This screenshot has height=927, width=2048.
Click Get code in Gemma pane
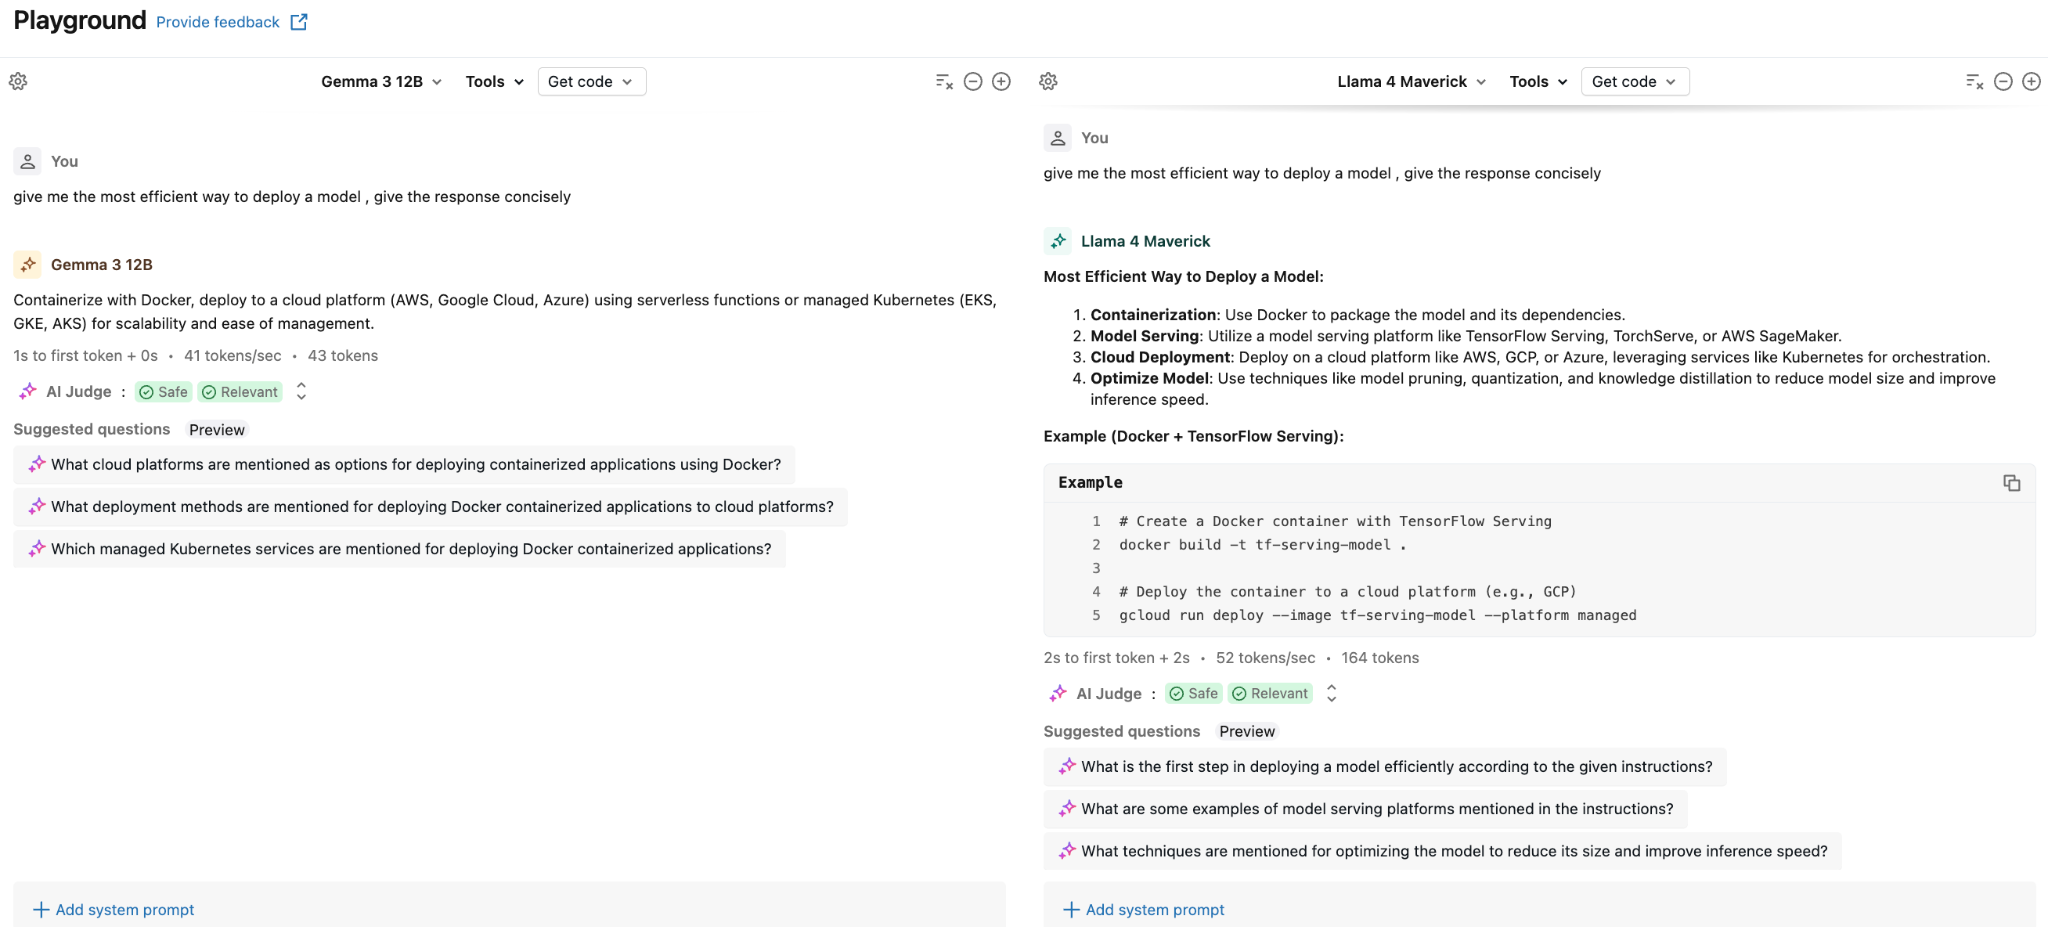tap(591, 82)
